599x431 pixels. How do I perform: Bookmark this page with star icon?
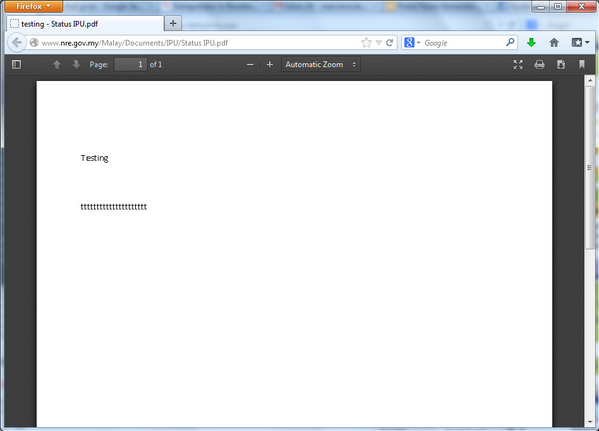366,43
